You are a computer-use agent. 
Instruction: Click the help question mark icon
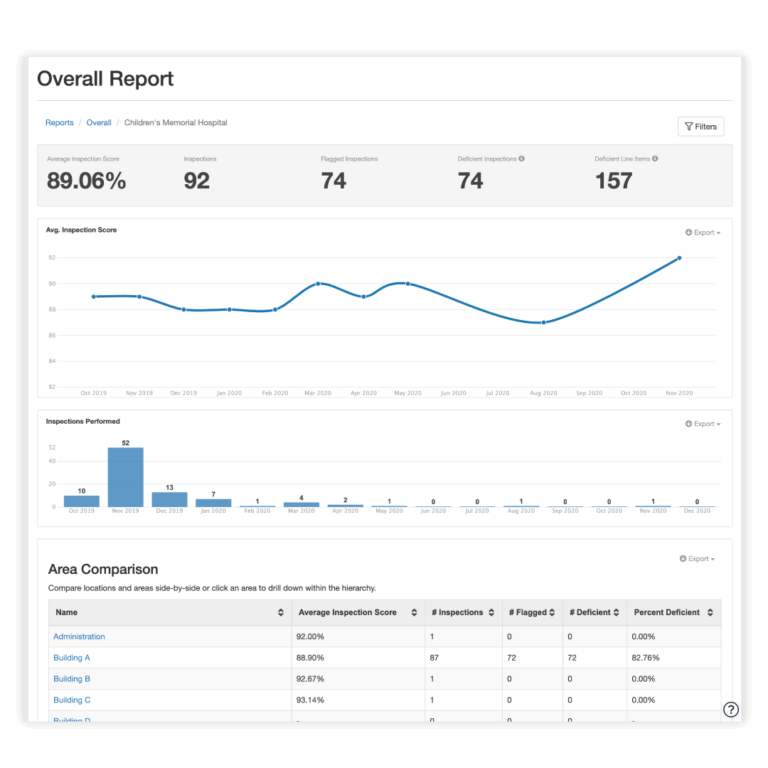coord(731,709)
